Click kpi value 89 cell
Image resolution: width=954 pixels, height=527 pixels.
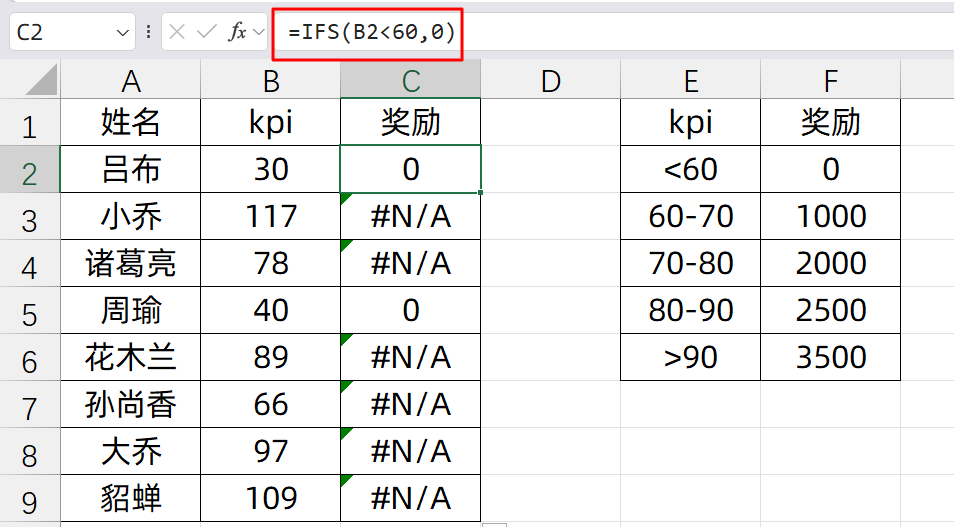tap(270, 357)
